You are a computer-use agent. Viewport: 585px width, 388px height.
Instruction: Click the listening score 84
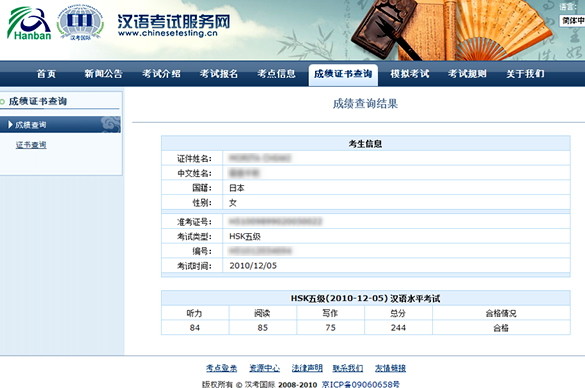tap(194, 328)
